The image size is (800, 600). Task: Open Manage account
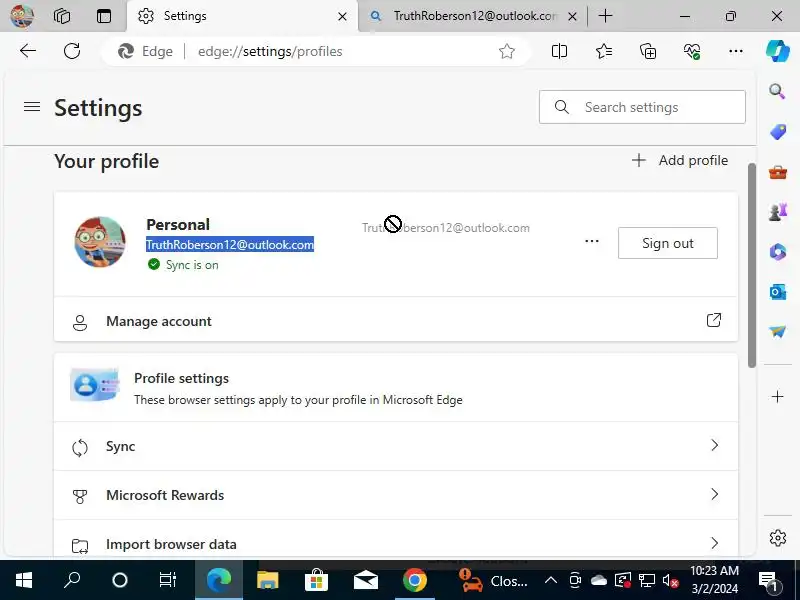click(x=396, y=321)
